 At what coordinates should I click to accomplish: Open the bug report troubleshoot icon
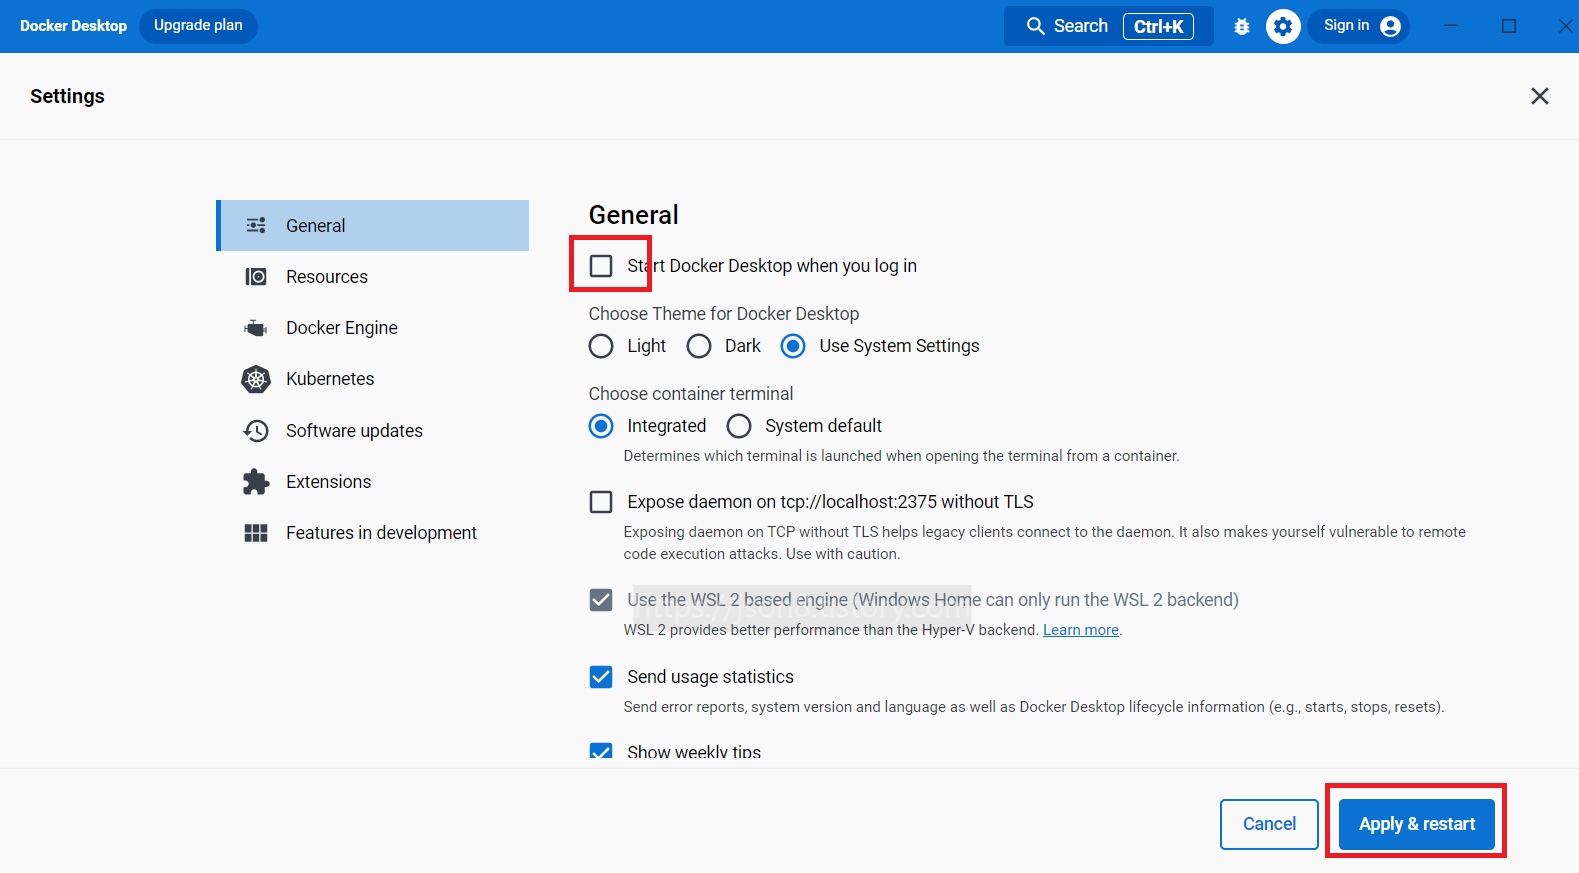1242,27
